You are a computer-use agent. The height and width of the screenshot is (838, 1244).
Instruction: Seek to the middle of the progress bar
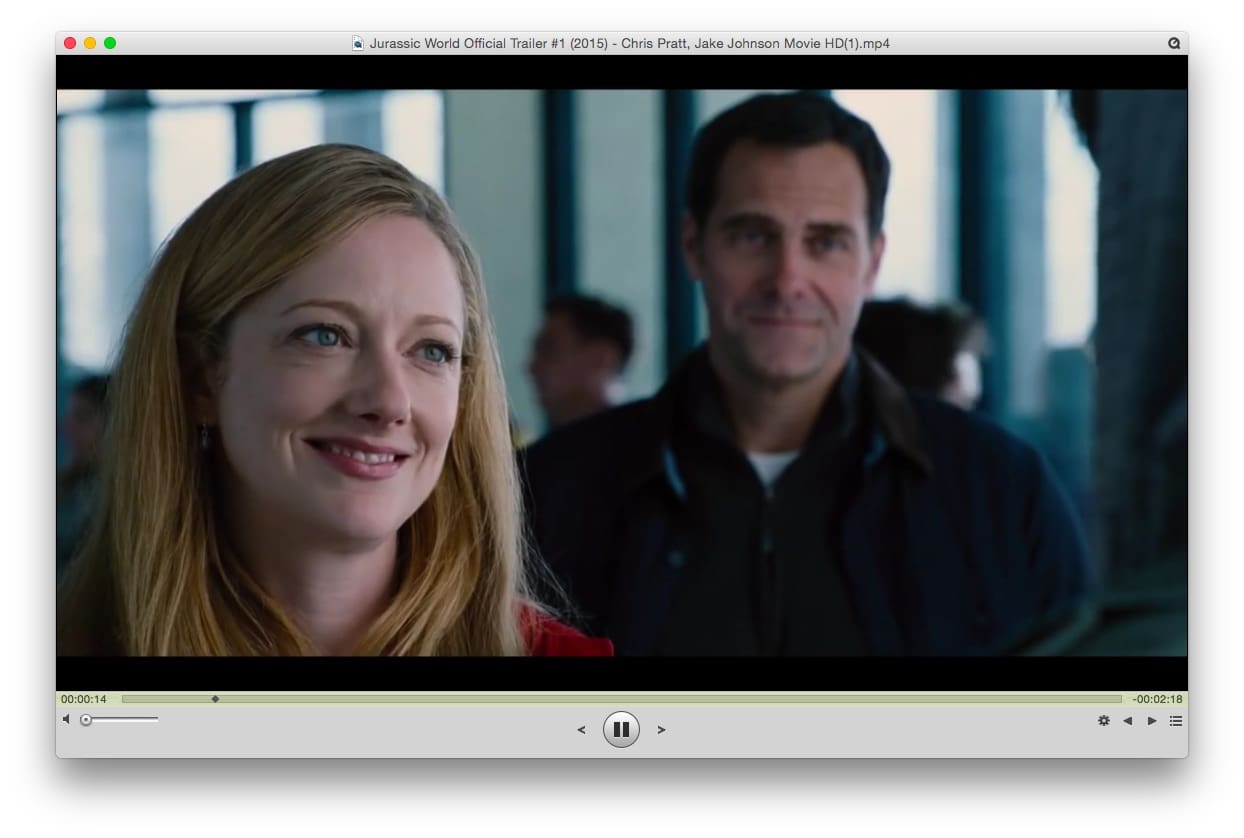[x=622, y=699]
